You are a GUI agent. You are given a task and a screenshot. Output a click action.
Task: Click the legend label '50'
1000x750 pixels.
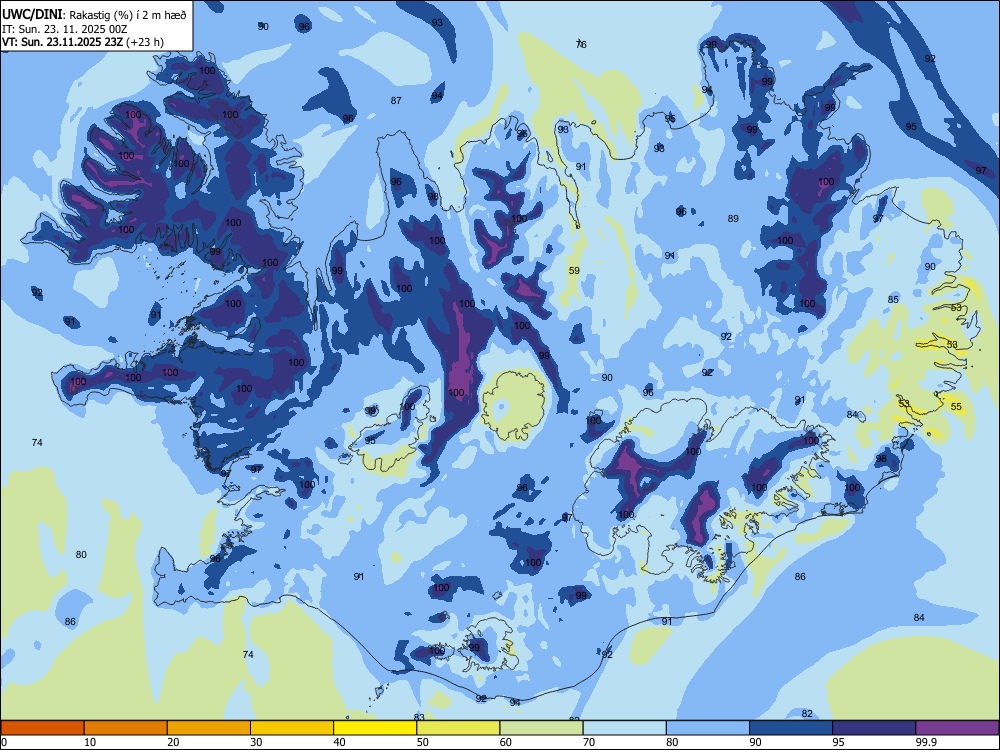(x=423, y=742)
